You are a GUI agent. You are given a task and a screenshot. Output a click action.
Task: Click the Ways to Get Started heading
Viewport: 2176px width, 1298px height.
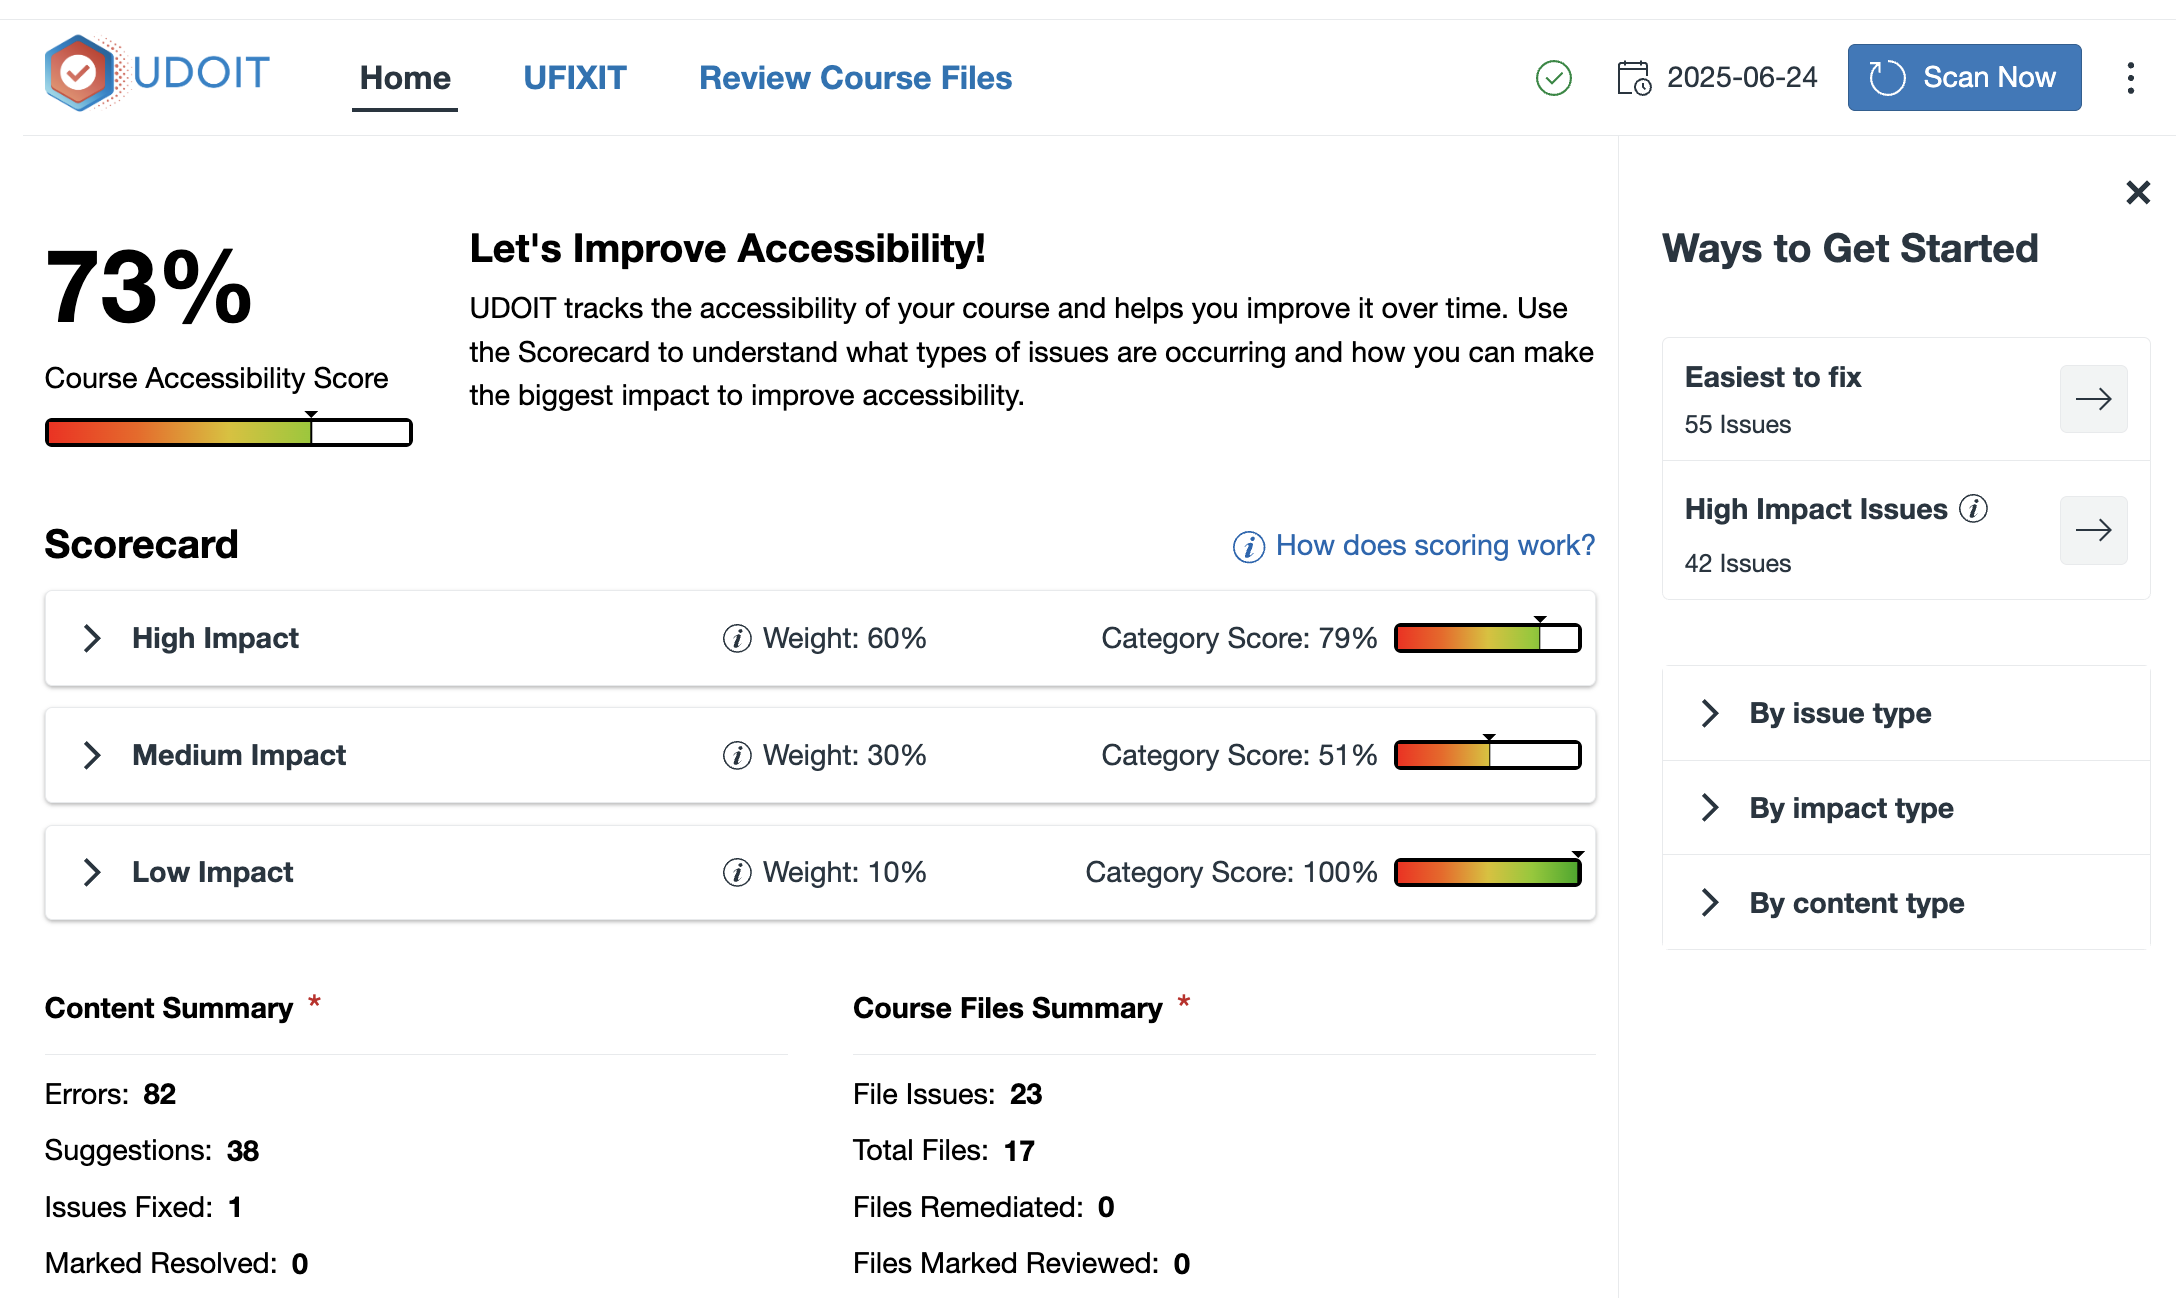tap(1850, 248)
